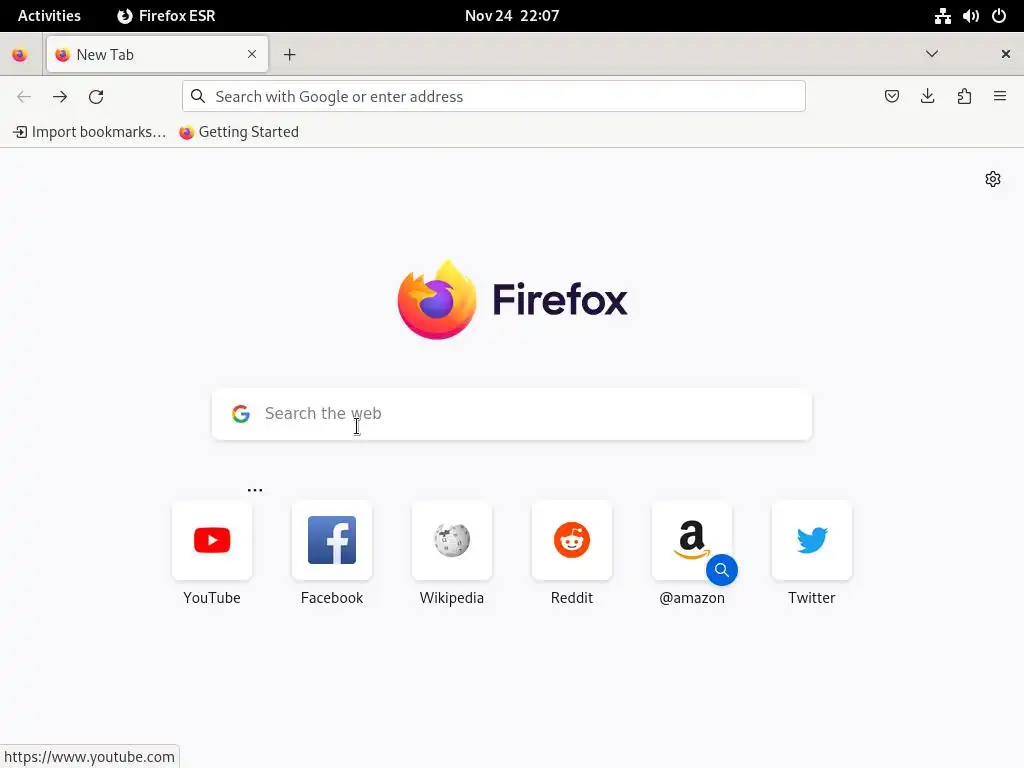Open the Extensions puzzle icon
The width and height of the screenshot is (1024, 768).
964,97
